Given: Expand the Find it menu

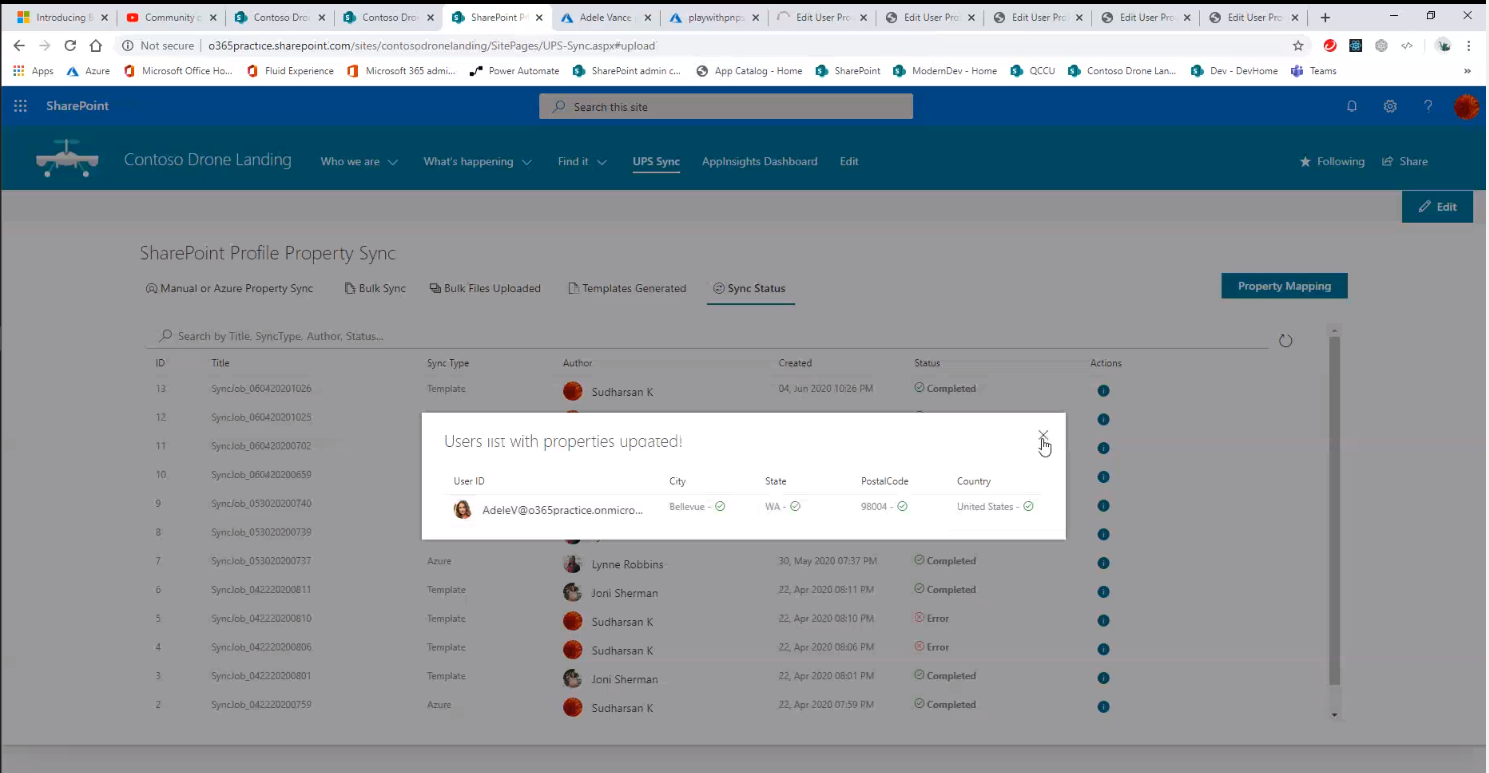Looking at the screenshot, I should [581, 161].
